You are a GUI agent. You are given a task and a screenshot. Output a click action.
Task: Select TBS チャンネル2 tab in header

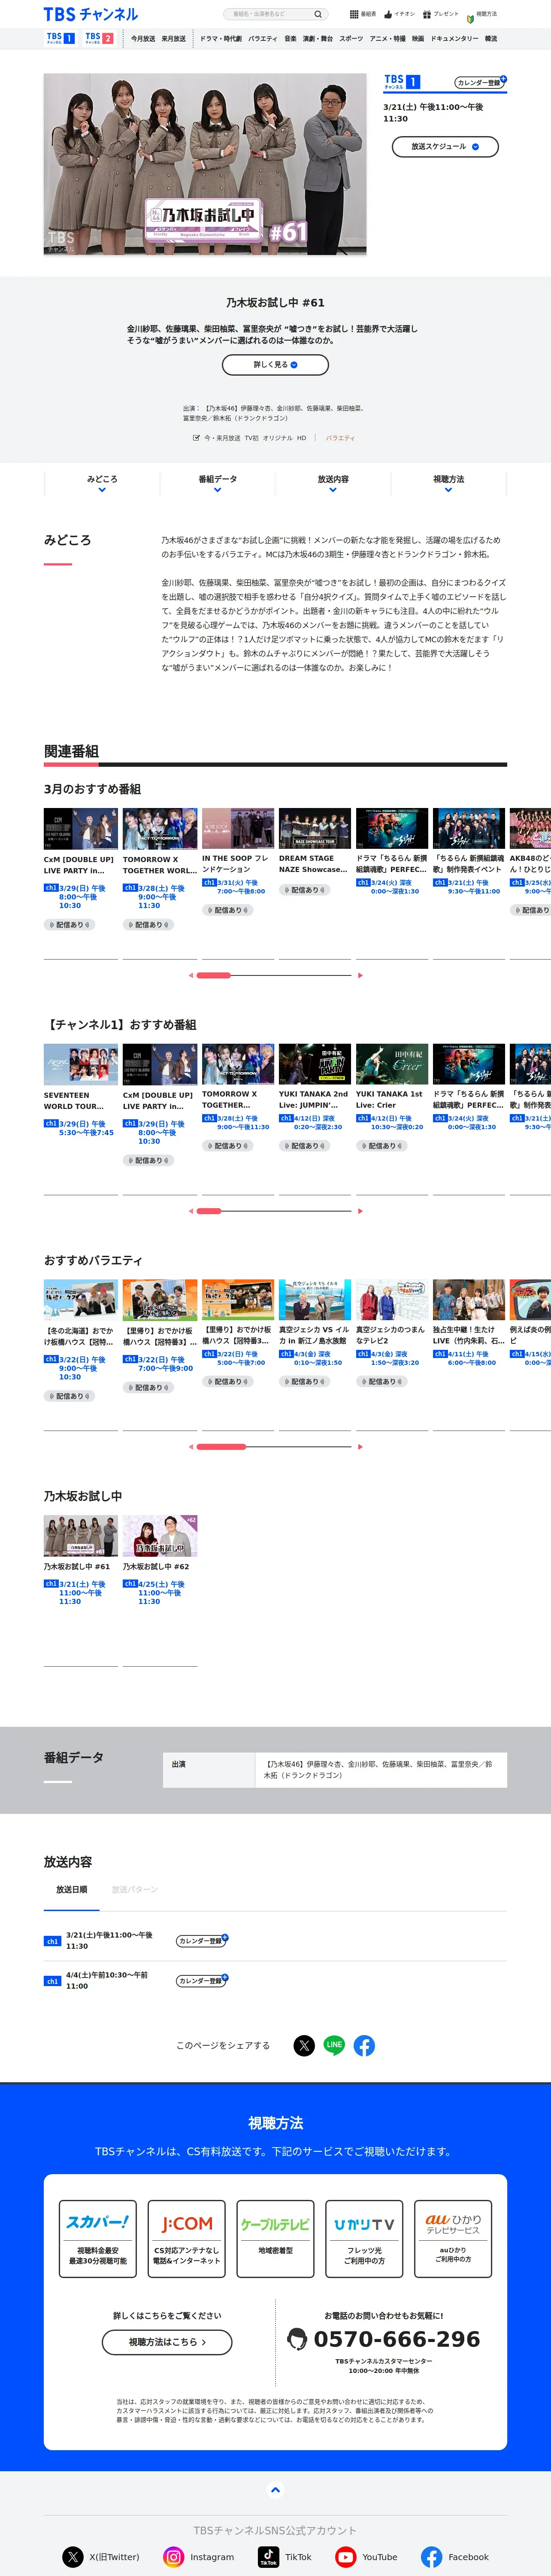99,38
